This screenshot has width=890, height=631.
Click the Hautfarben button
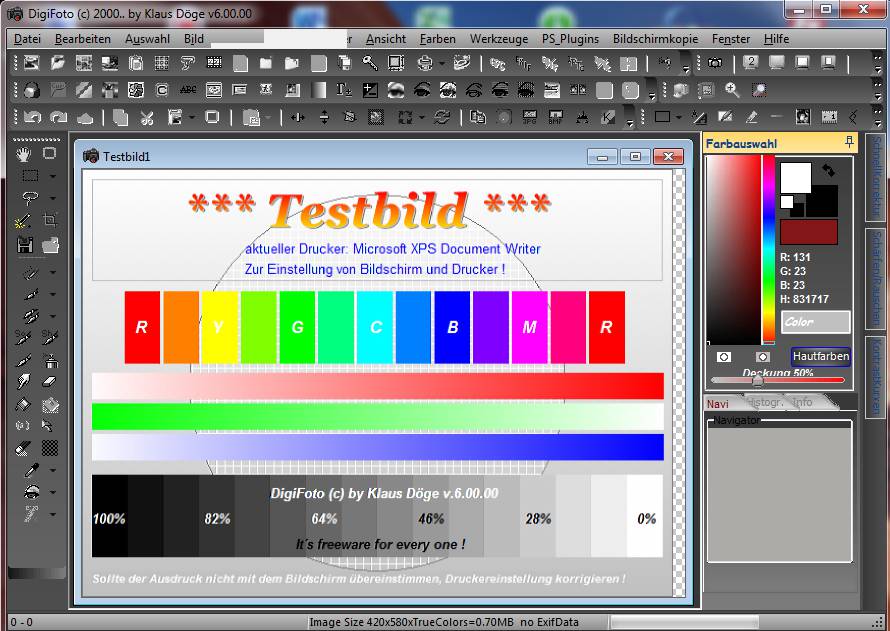tap(820, 356)
